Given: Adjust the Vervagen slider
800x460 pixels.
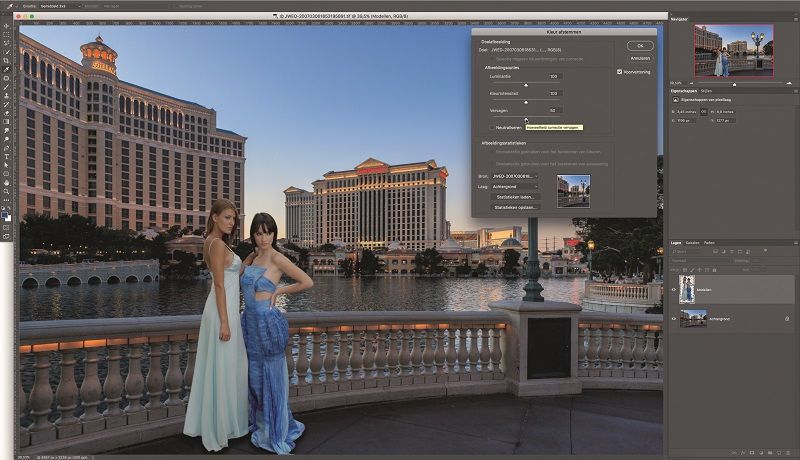Looking at the screenshot, I should (x=526, y=119).
